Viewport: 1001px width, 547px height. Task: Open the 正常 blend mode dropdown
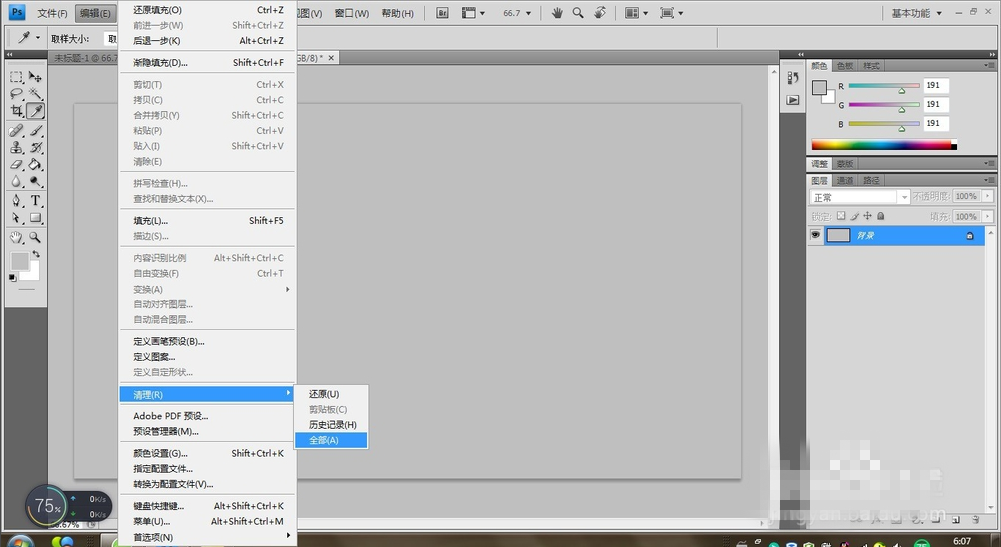(859, 197)
